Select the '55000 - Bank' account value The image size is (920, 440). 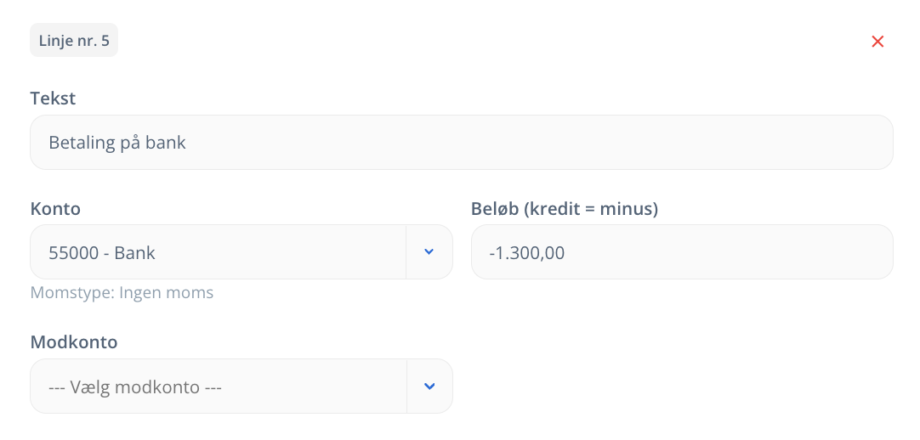click(x=102, y=253)
